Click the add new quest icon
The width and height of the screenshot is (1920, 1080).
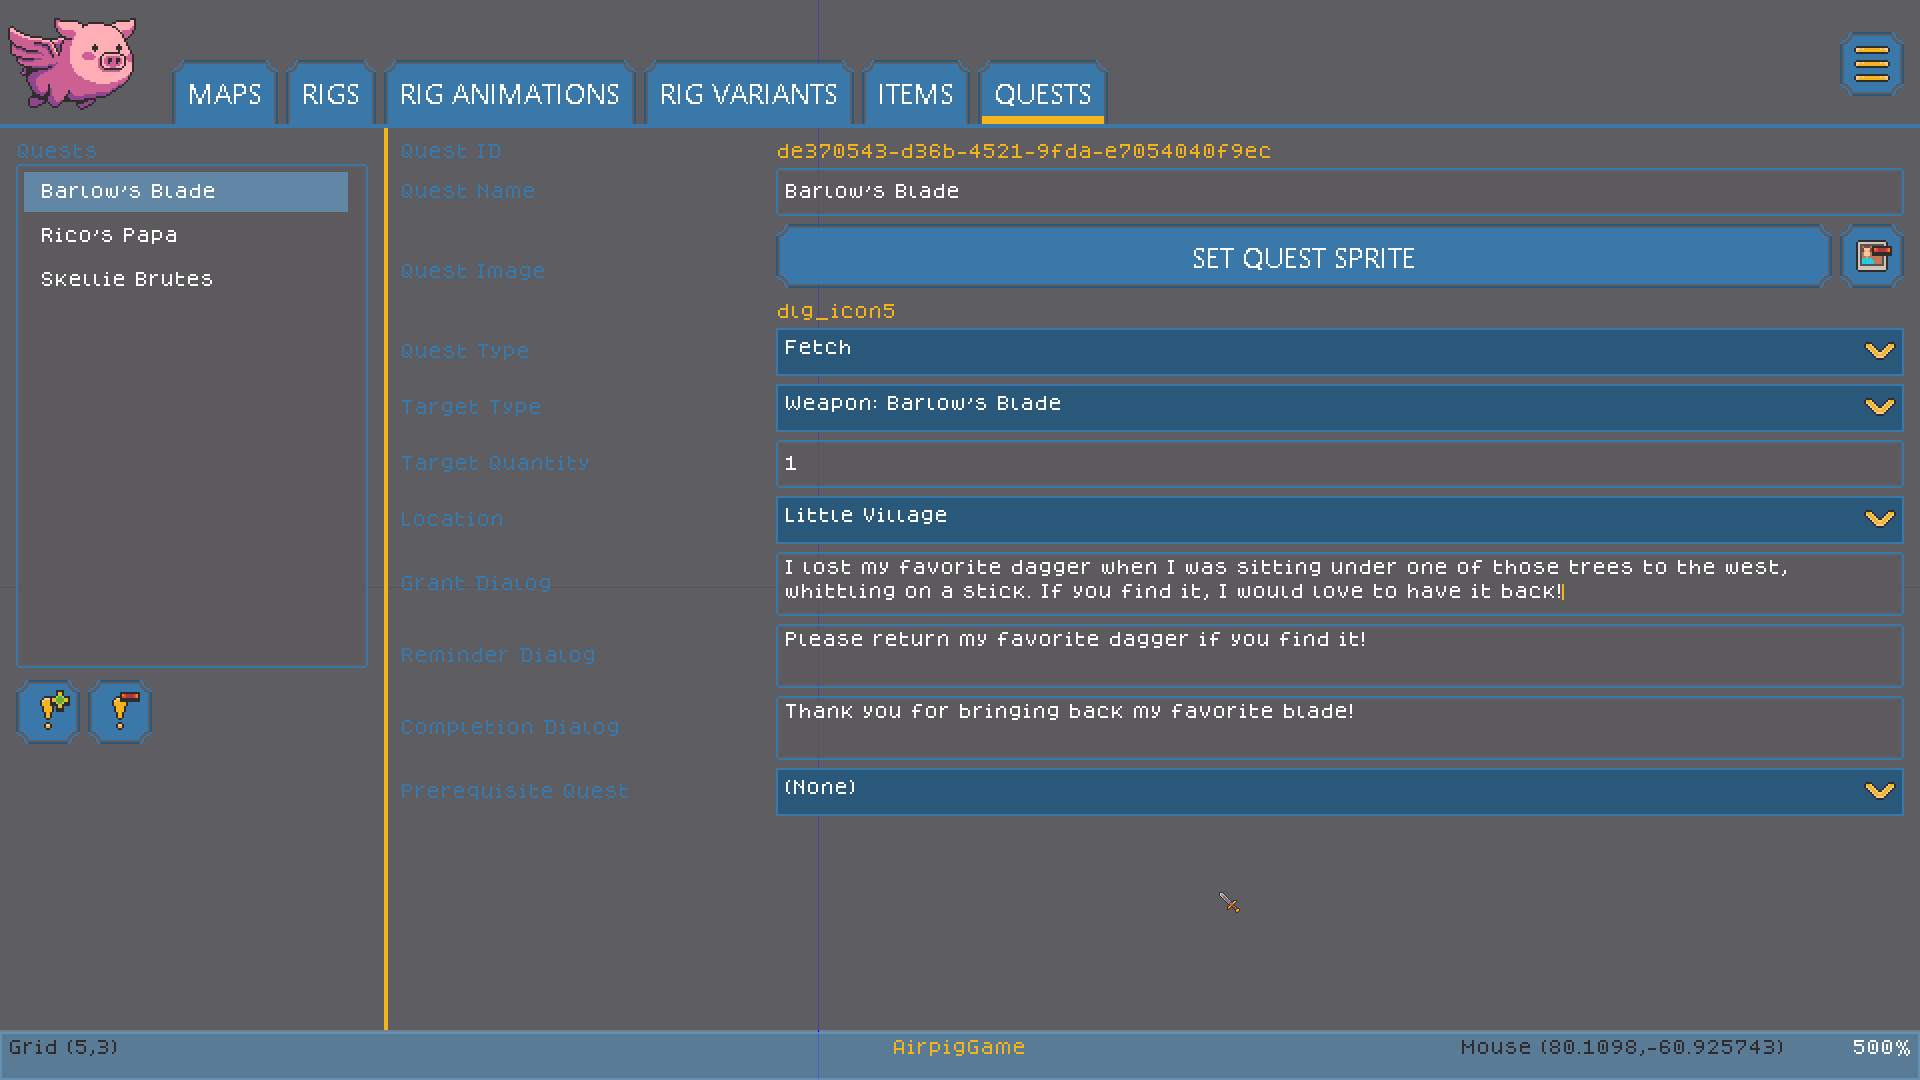(48, 712)
